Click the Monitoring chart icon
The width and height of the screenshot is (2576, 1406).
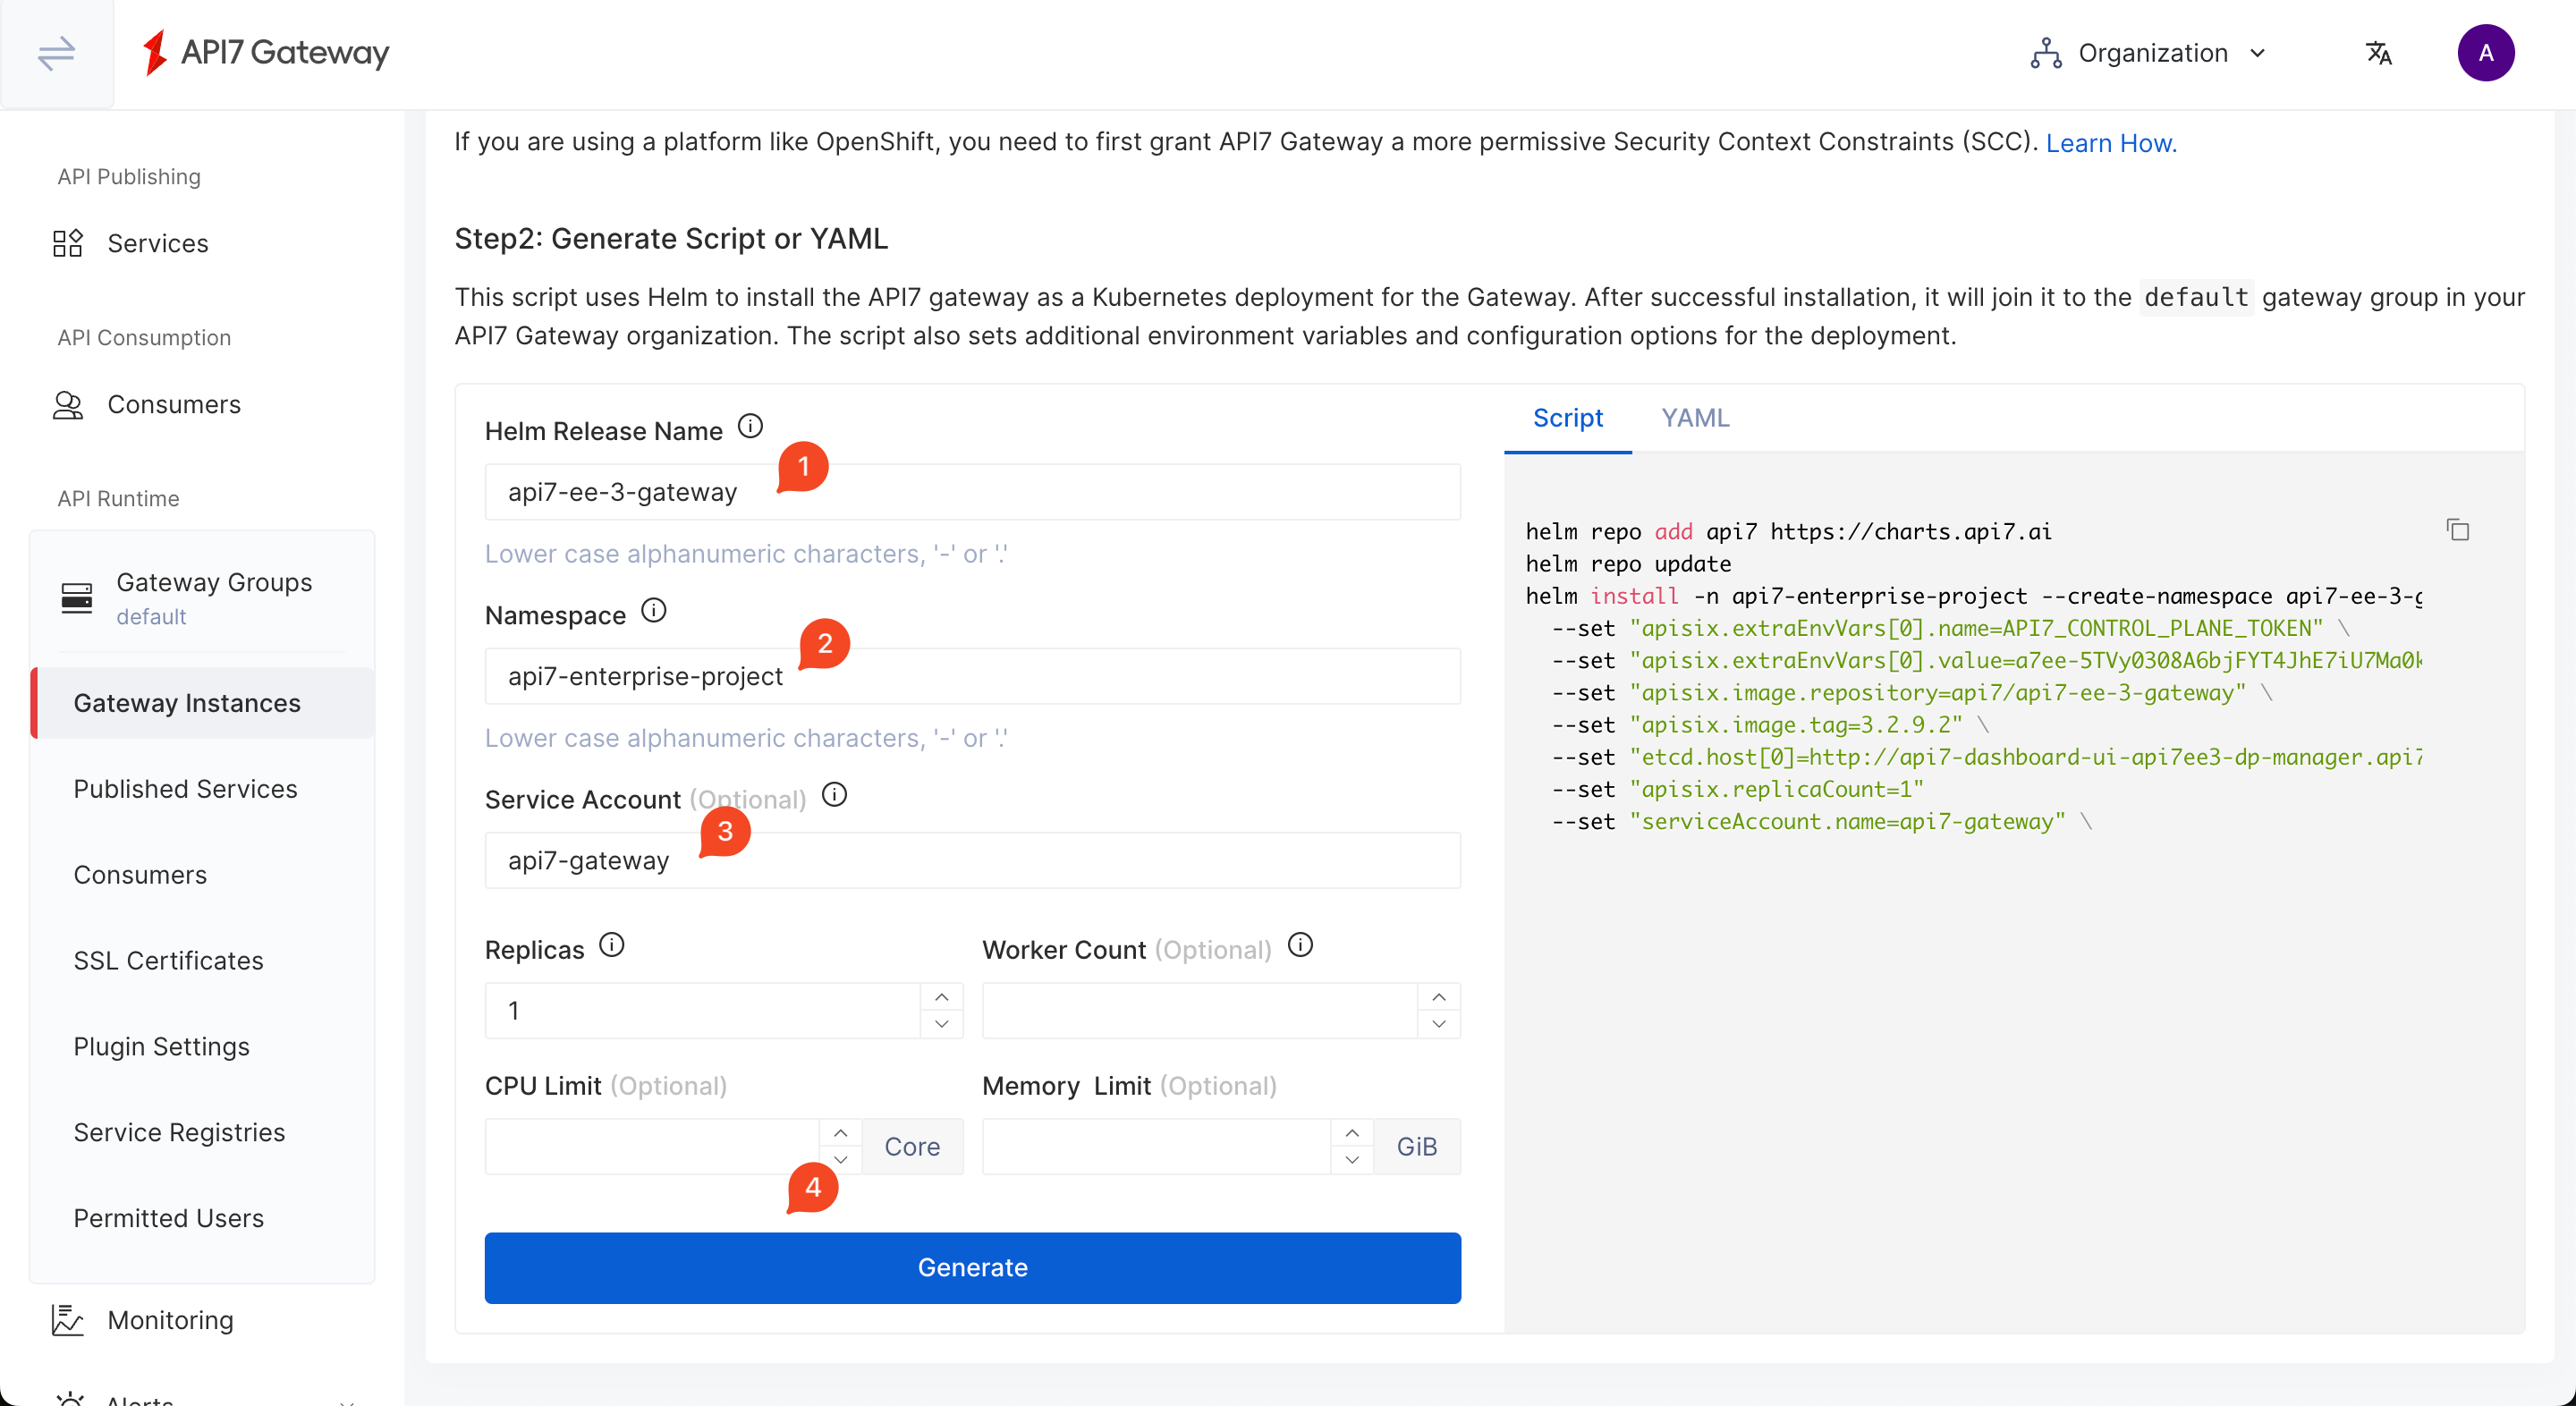click(x=67, y=1320)
